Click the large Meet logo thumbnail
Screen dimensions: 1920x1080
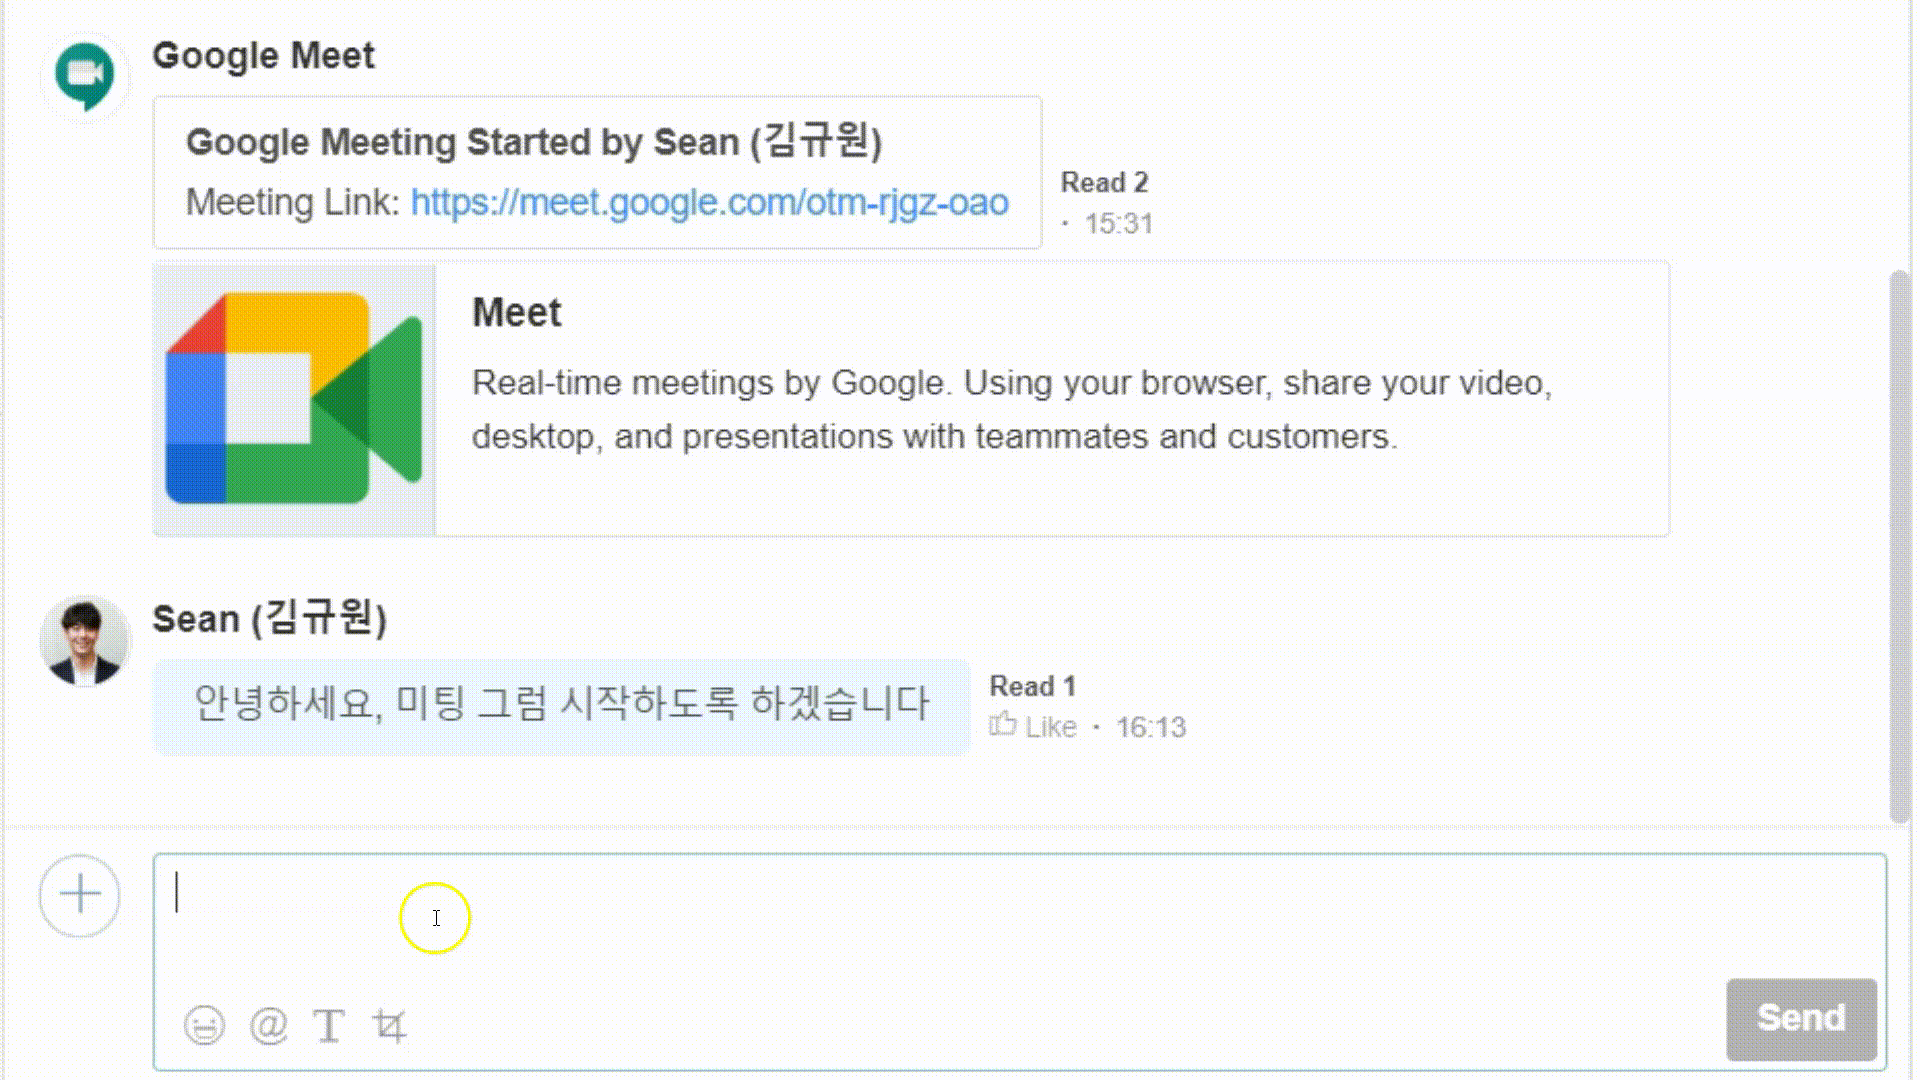(x=294, y=398)
